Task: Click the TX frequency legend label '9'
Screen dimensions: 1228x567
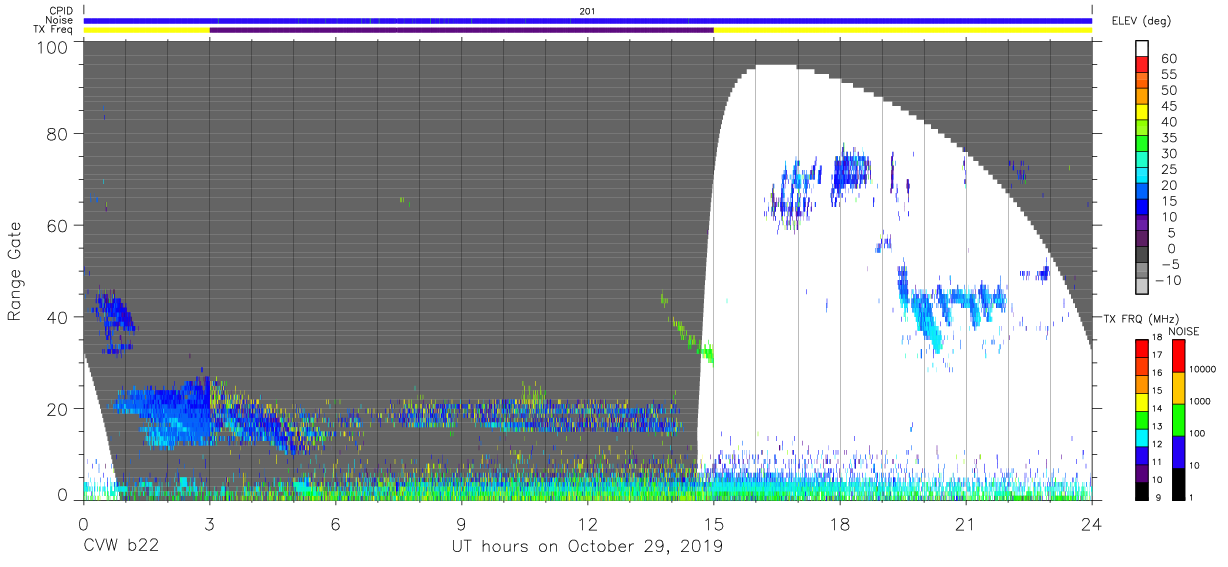Action: 1156,498
